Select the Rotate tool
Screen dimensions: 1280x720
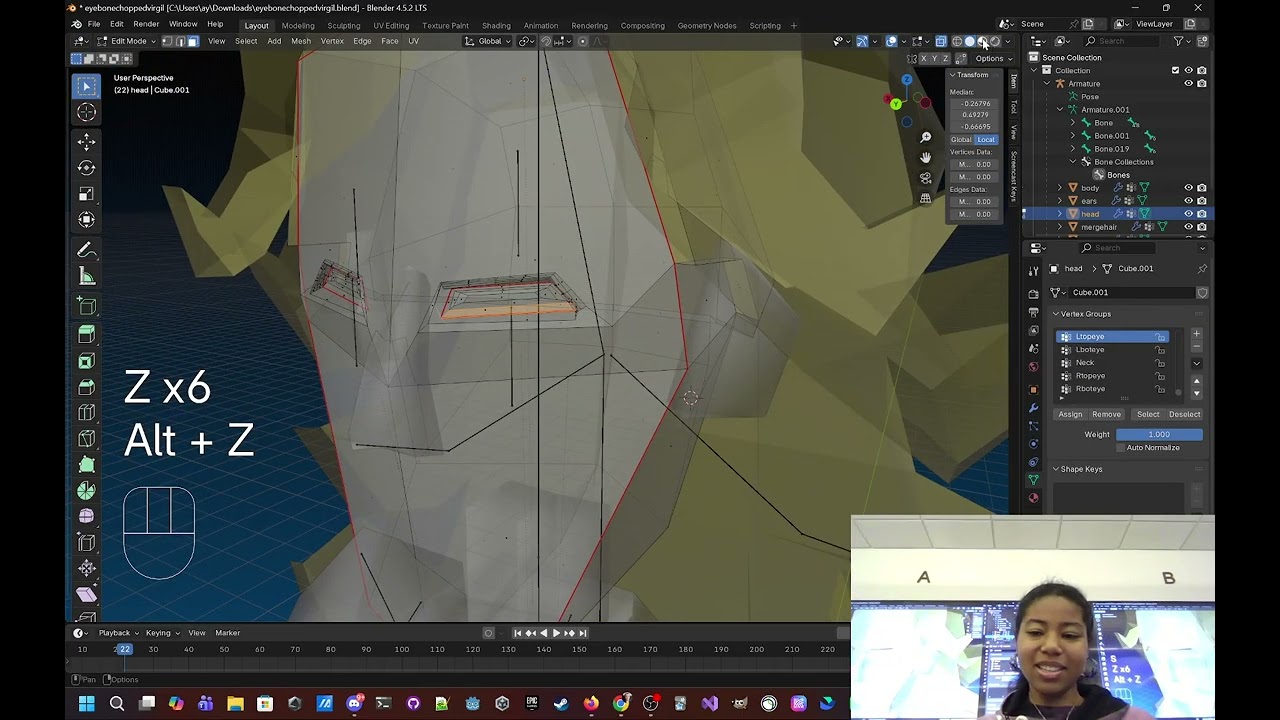tap(87, 168)
